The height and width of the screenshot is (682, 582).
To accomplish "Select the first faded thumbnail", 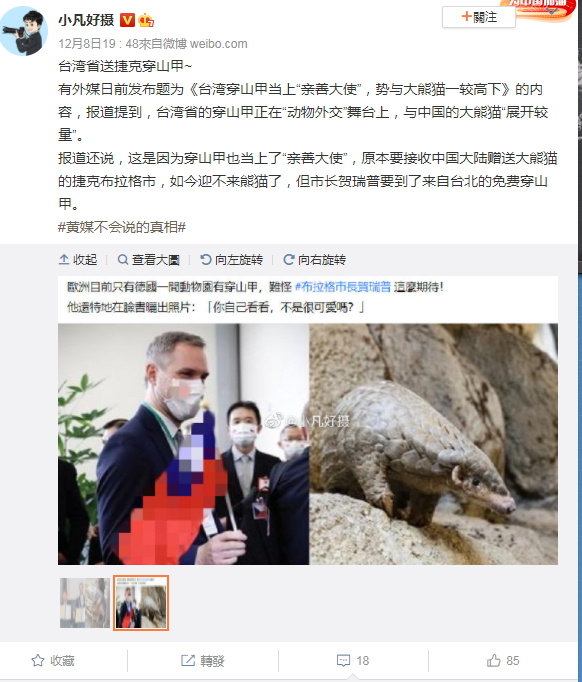I will tap(85, 603).
